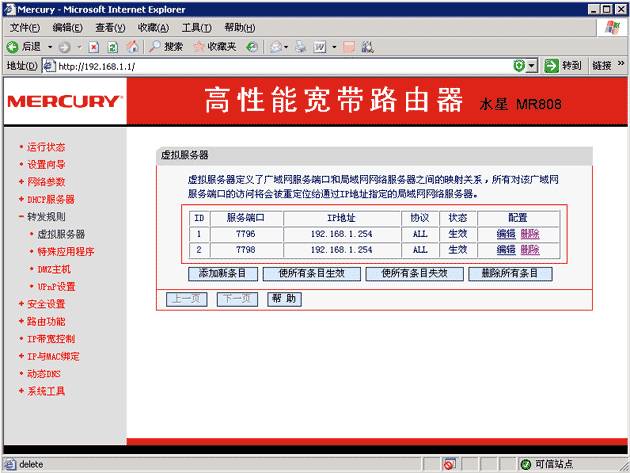
Task: Expand the 安全设置 sidebar item
Action: coord(46,304)
